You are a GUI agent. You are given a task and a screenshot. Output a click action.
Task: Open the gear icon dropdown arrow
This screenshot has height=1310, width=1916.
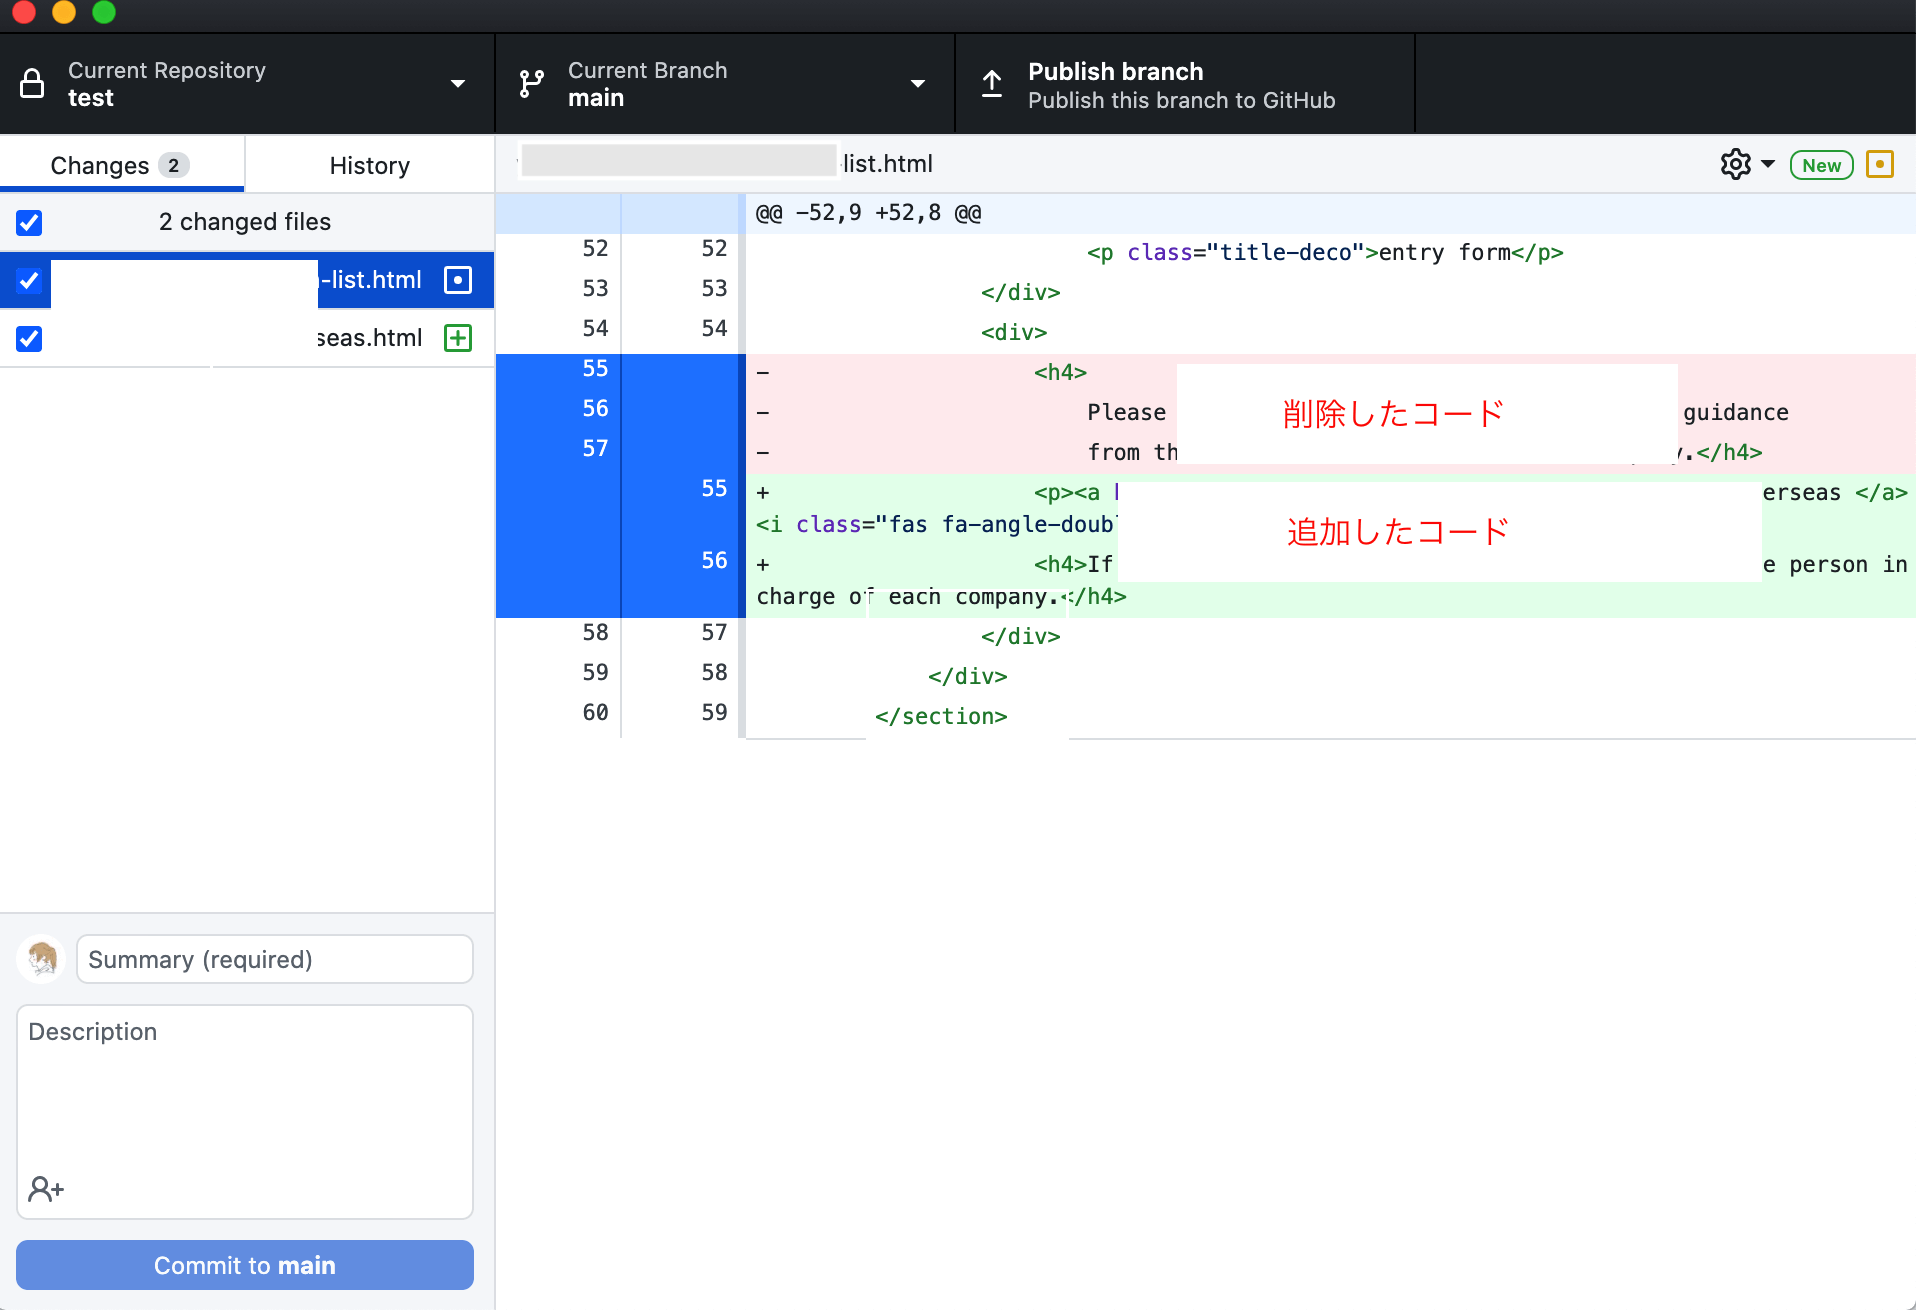tap(1770, 164)
